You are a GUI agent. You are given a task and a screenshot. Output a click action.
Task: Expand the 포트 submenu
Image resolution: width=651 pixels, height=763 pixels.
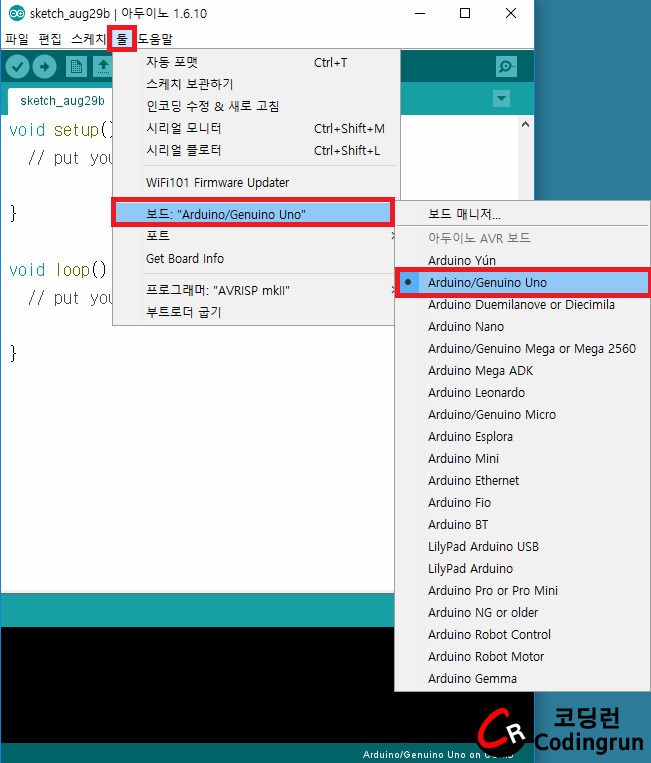253,236
